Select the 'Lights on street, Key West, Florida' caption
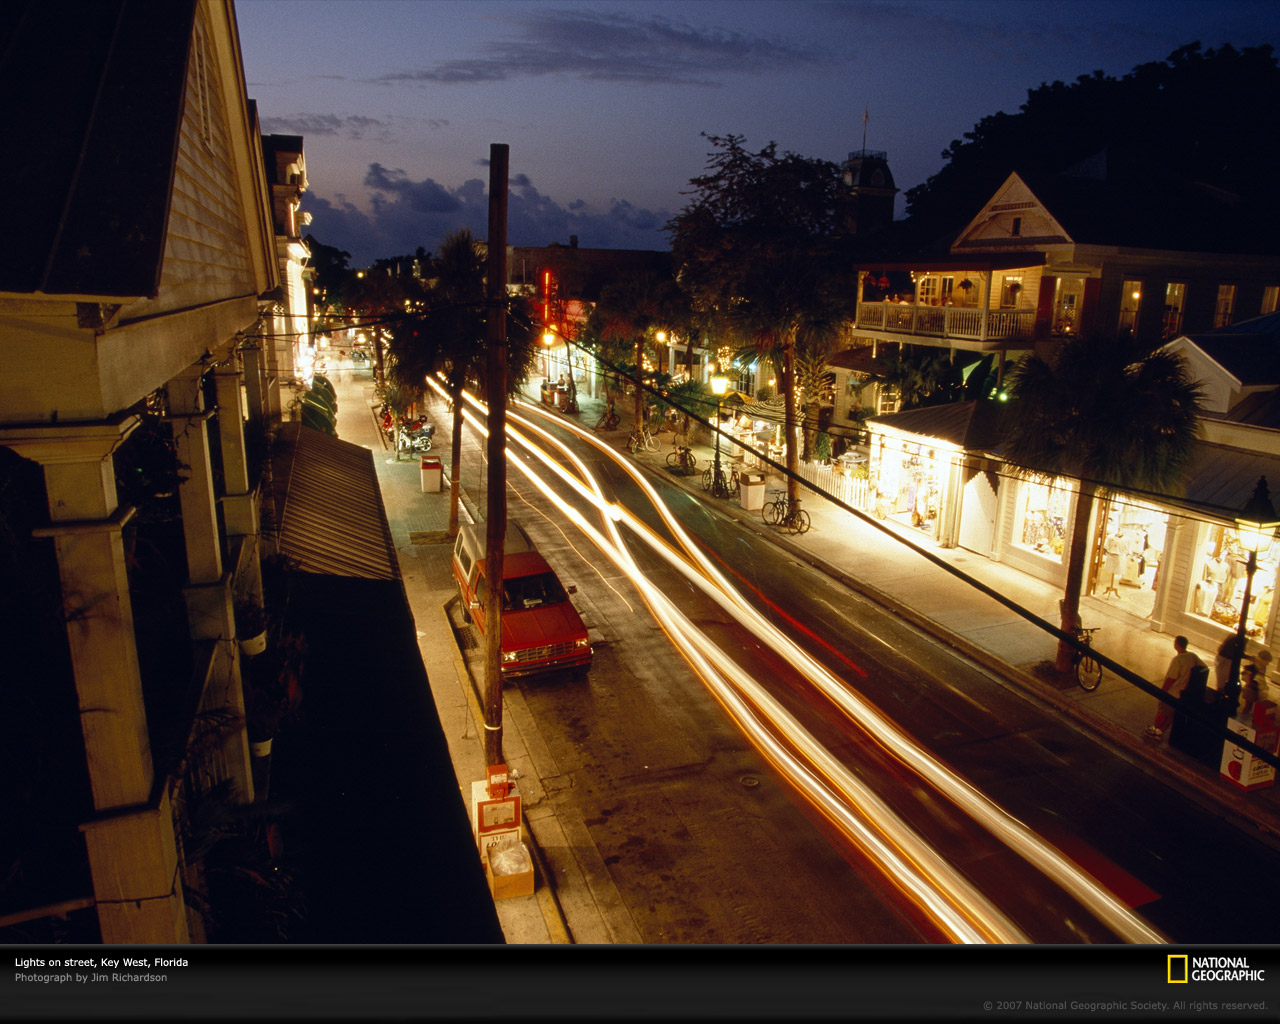1280x1024 pixels. pos(101,962)
